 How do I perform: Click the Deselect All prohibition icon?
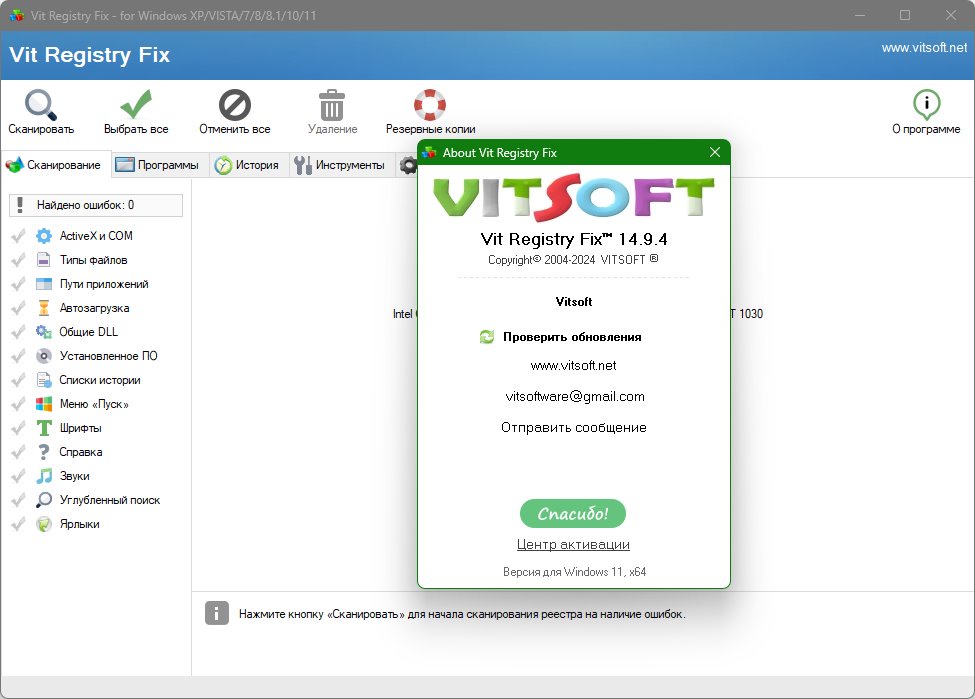tap(234, 104)
